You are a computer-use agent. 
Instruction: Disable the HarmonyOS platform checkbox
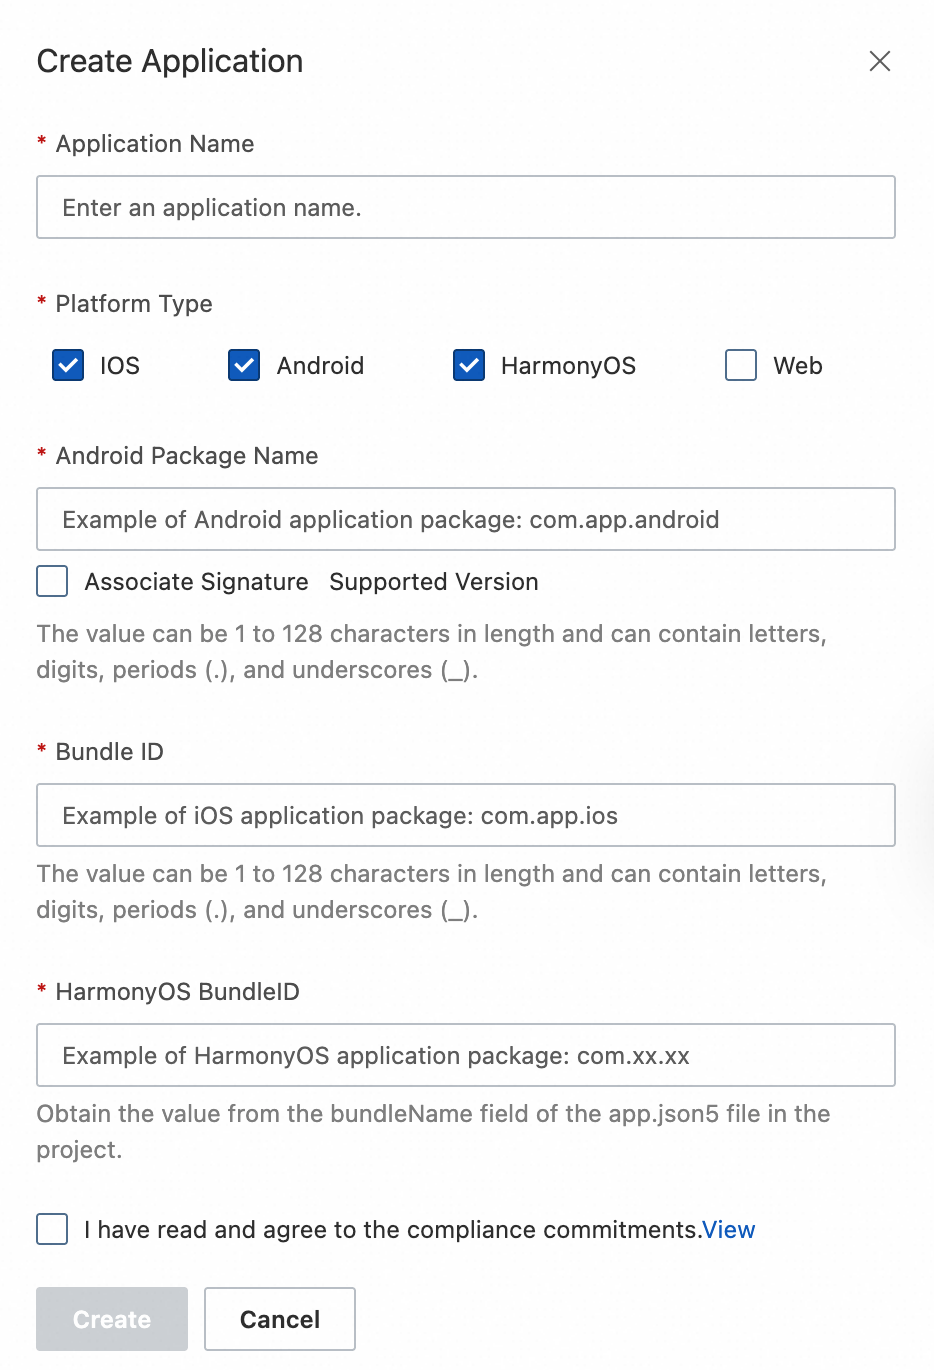click(469, 366)
